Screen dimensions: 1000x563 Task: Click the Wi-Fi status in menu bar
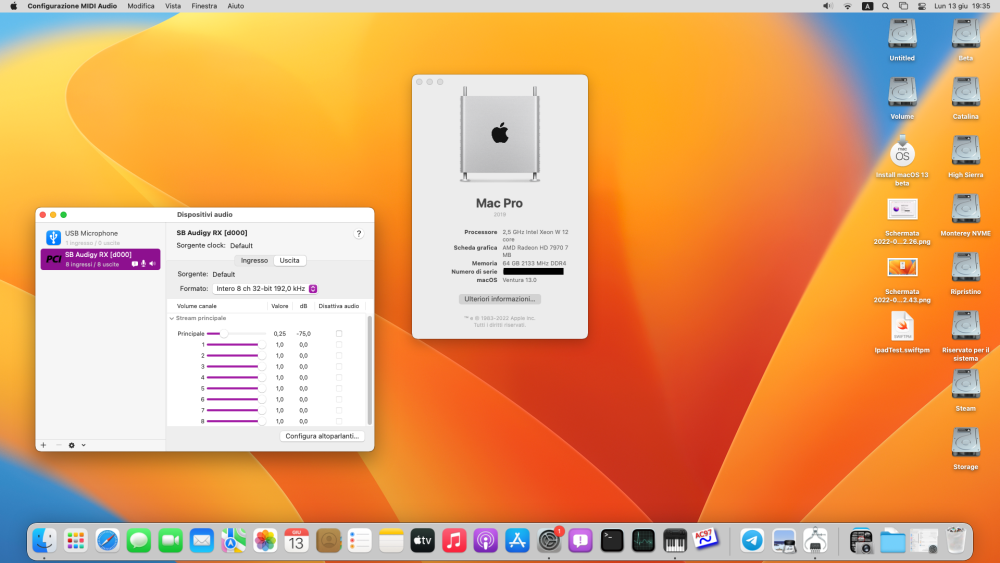(848, 6)
